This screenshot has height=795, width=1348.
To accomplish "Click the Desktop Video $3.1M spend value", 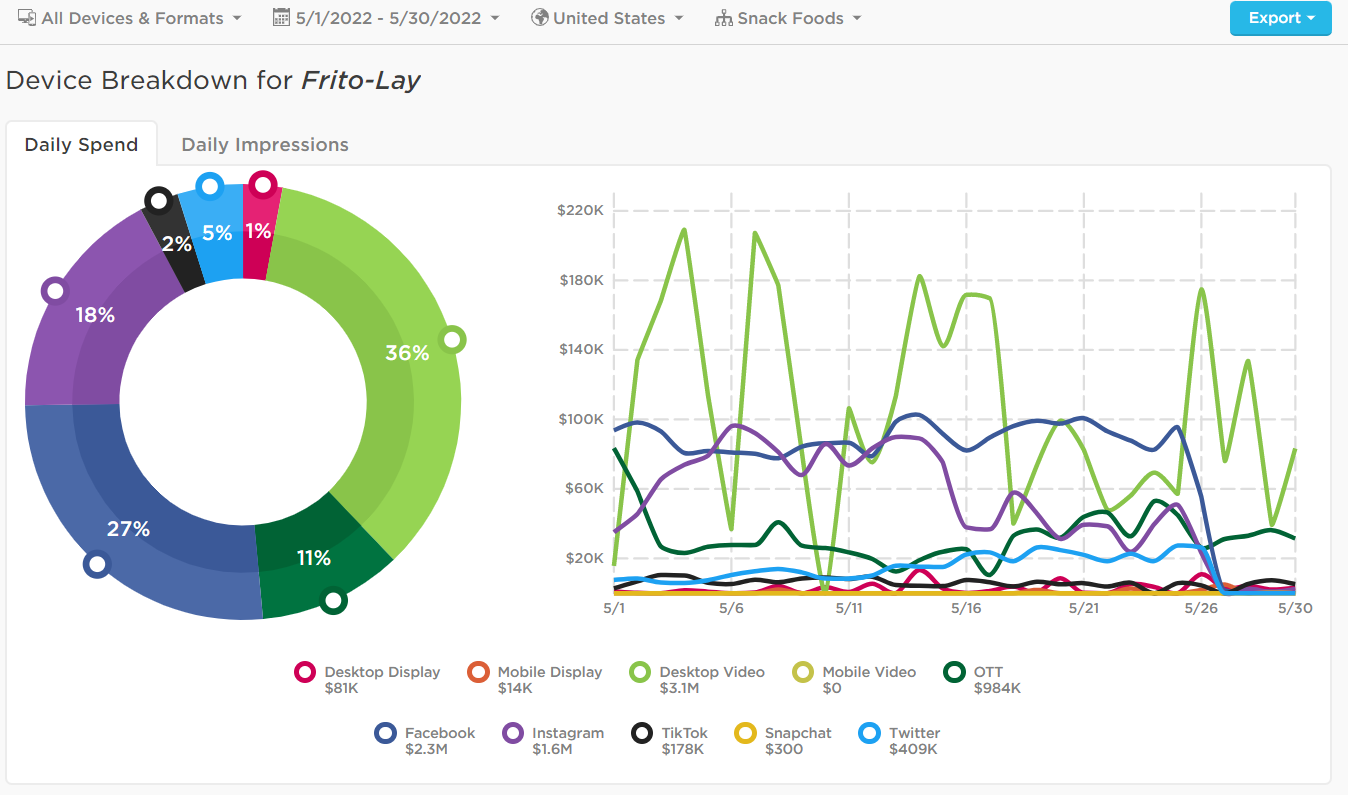I will pos(679,688).
